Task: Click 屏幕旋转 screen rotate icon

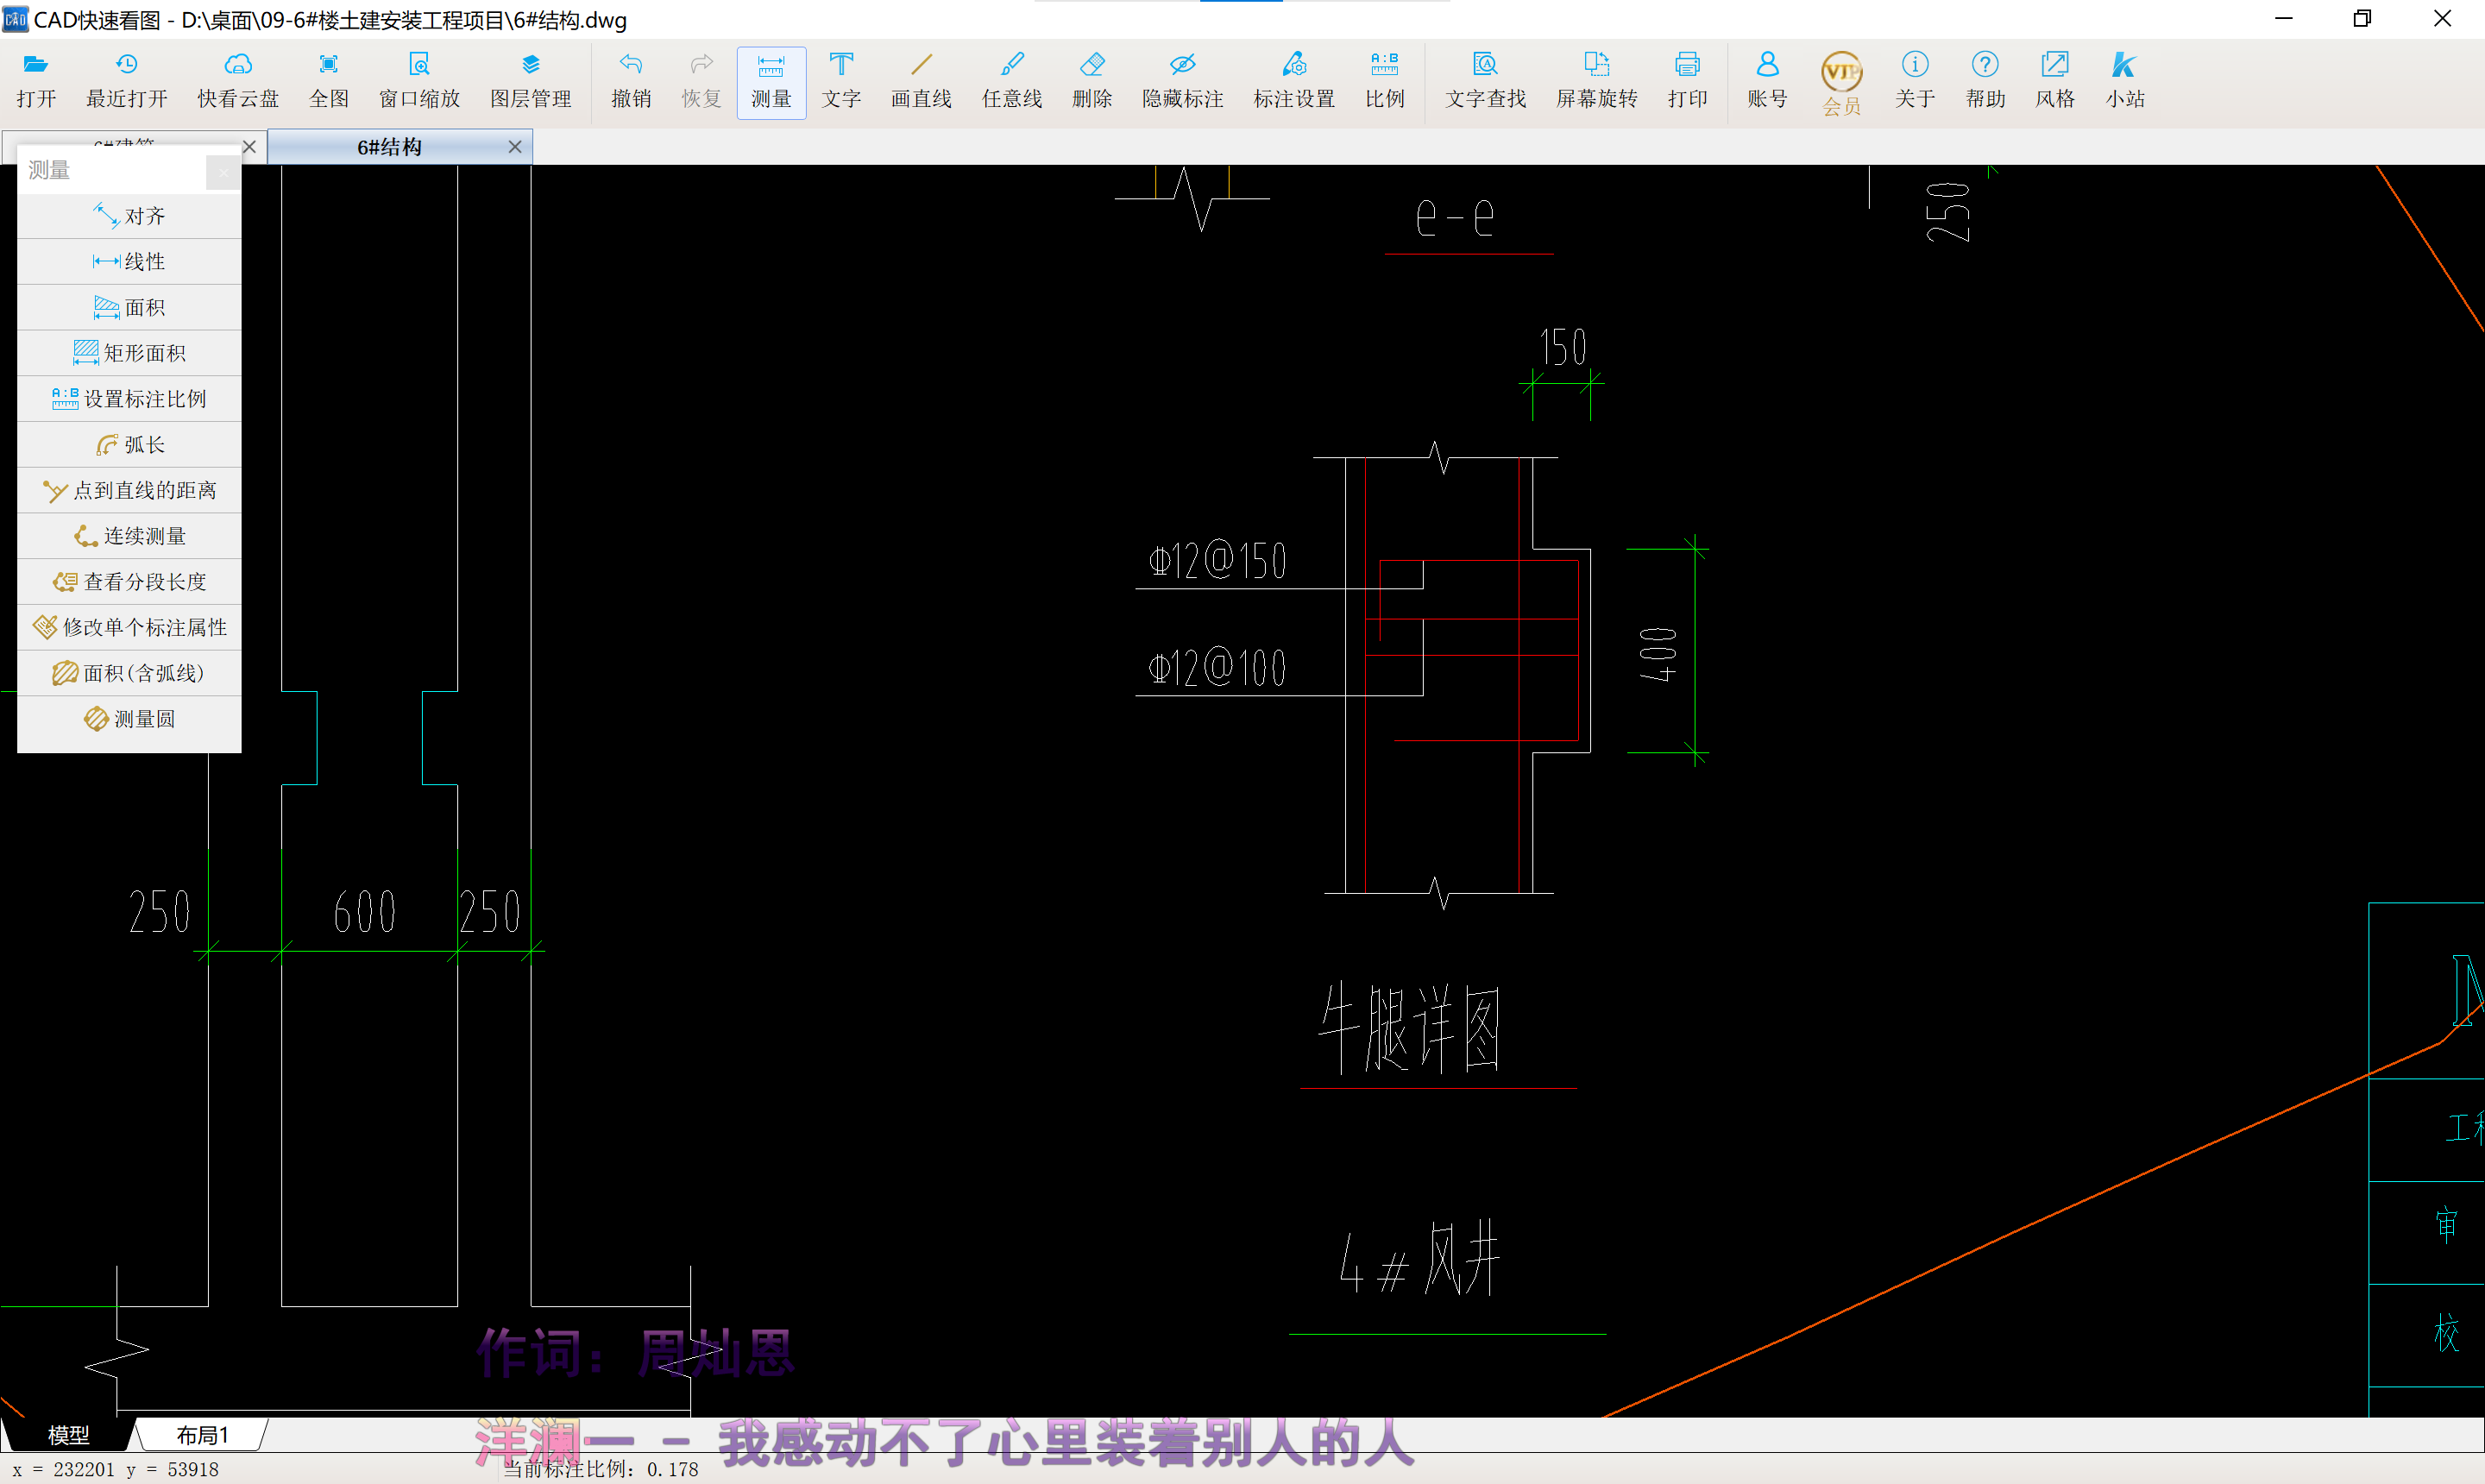Action: click(x=1597, y=81)
